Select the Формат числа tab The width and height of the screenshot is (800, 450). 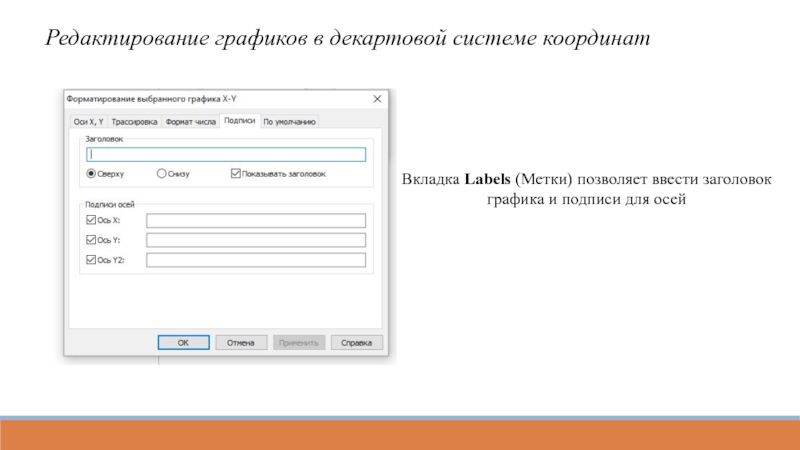192,121
